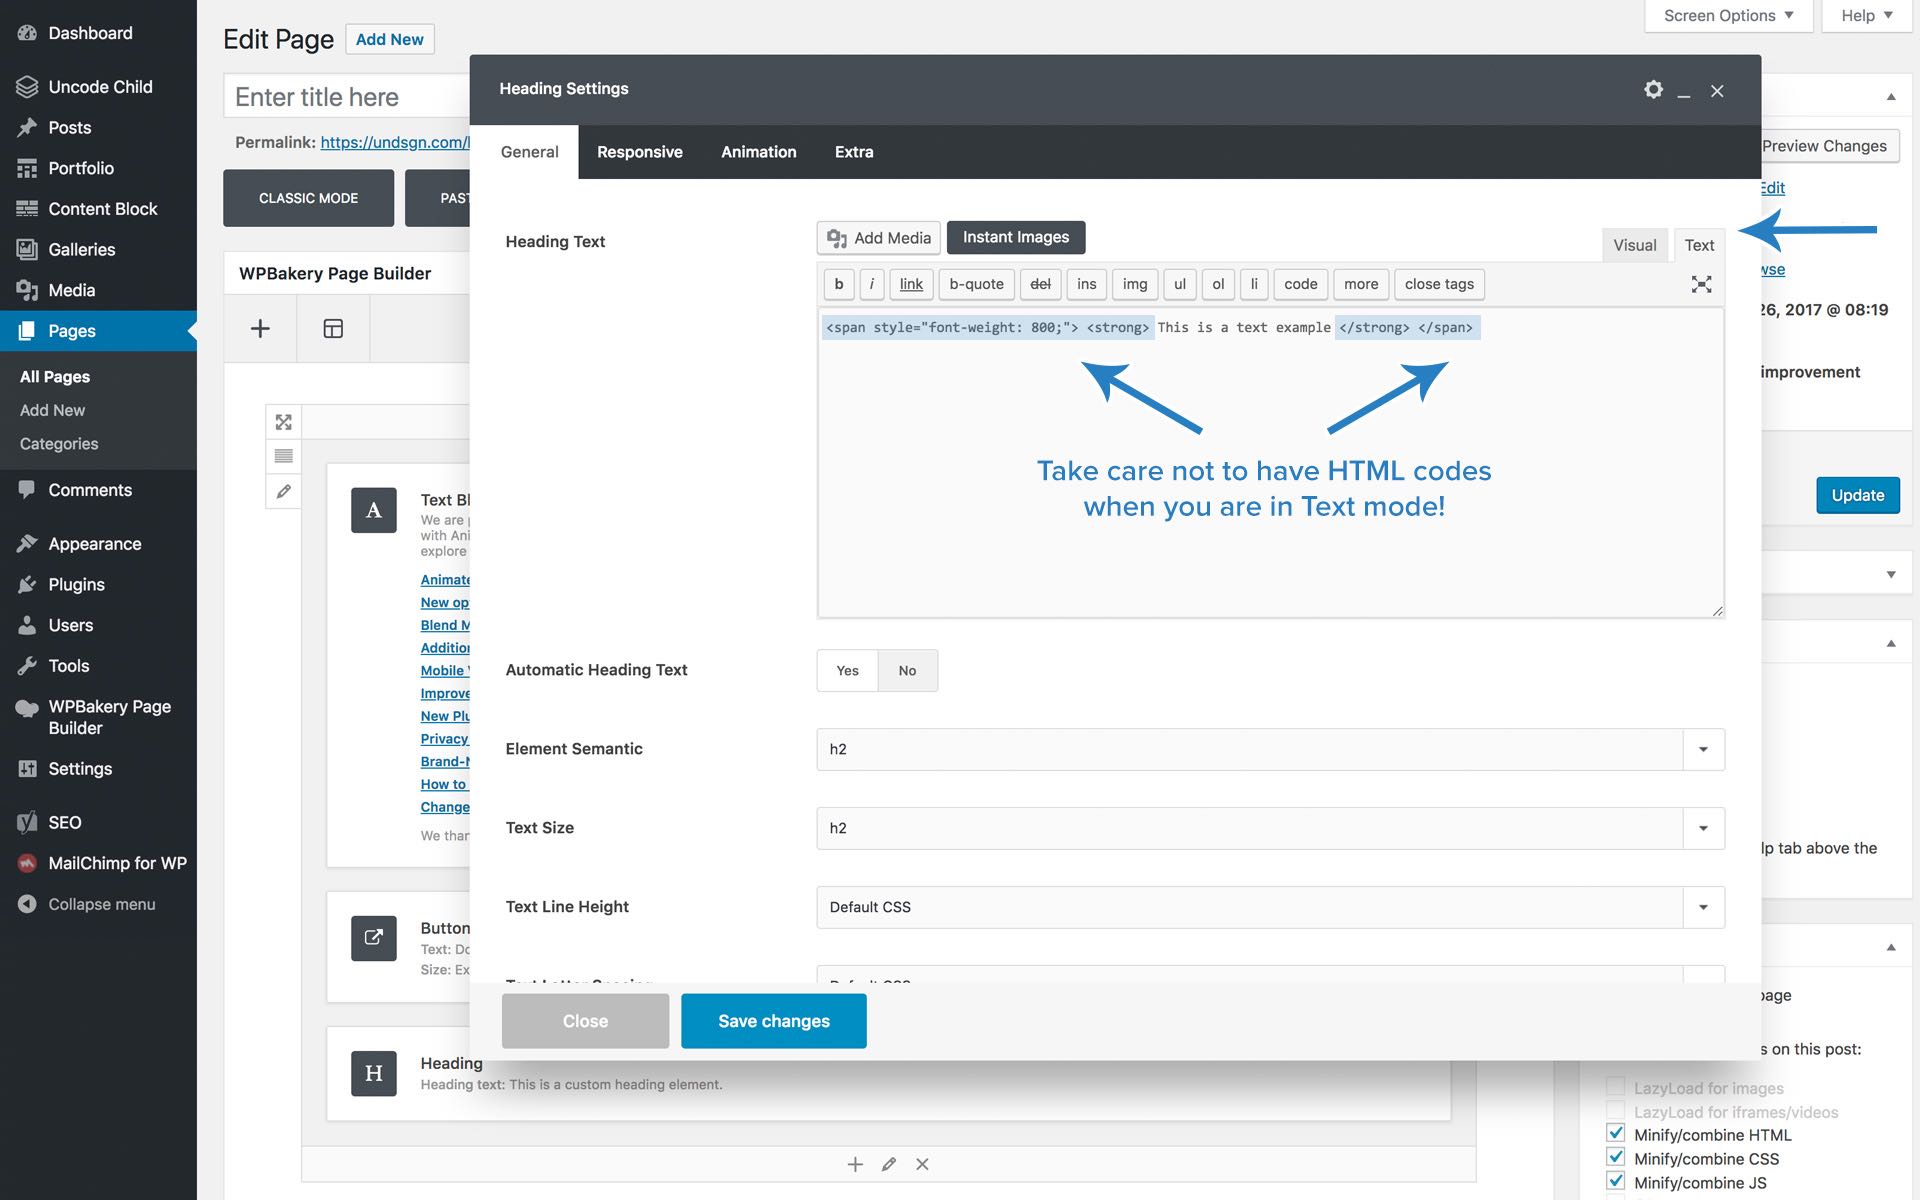The width and height of the screenshot is (1920, 1200).
Task: Toggle distraction-free fullscreen editor icon
Action: point(1701,284)
